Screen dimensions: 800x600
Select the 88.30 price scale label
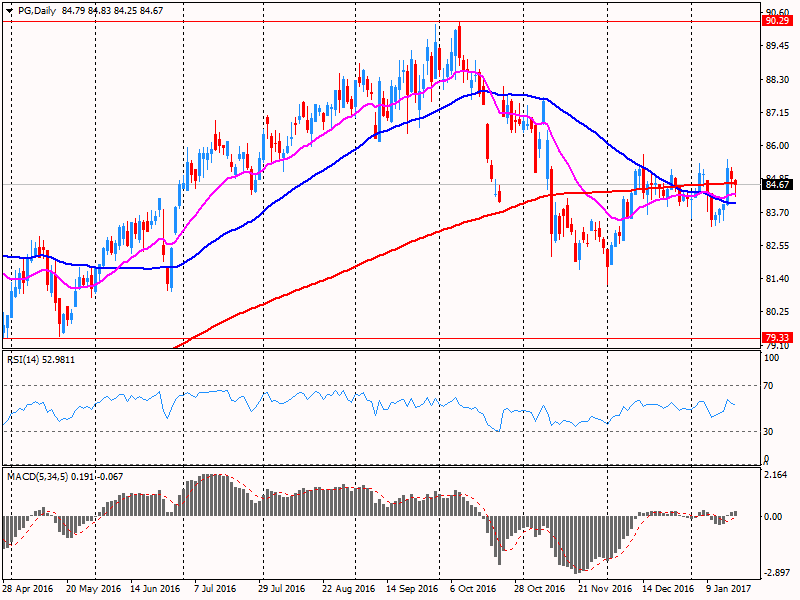coord(778,80)
